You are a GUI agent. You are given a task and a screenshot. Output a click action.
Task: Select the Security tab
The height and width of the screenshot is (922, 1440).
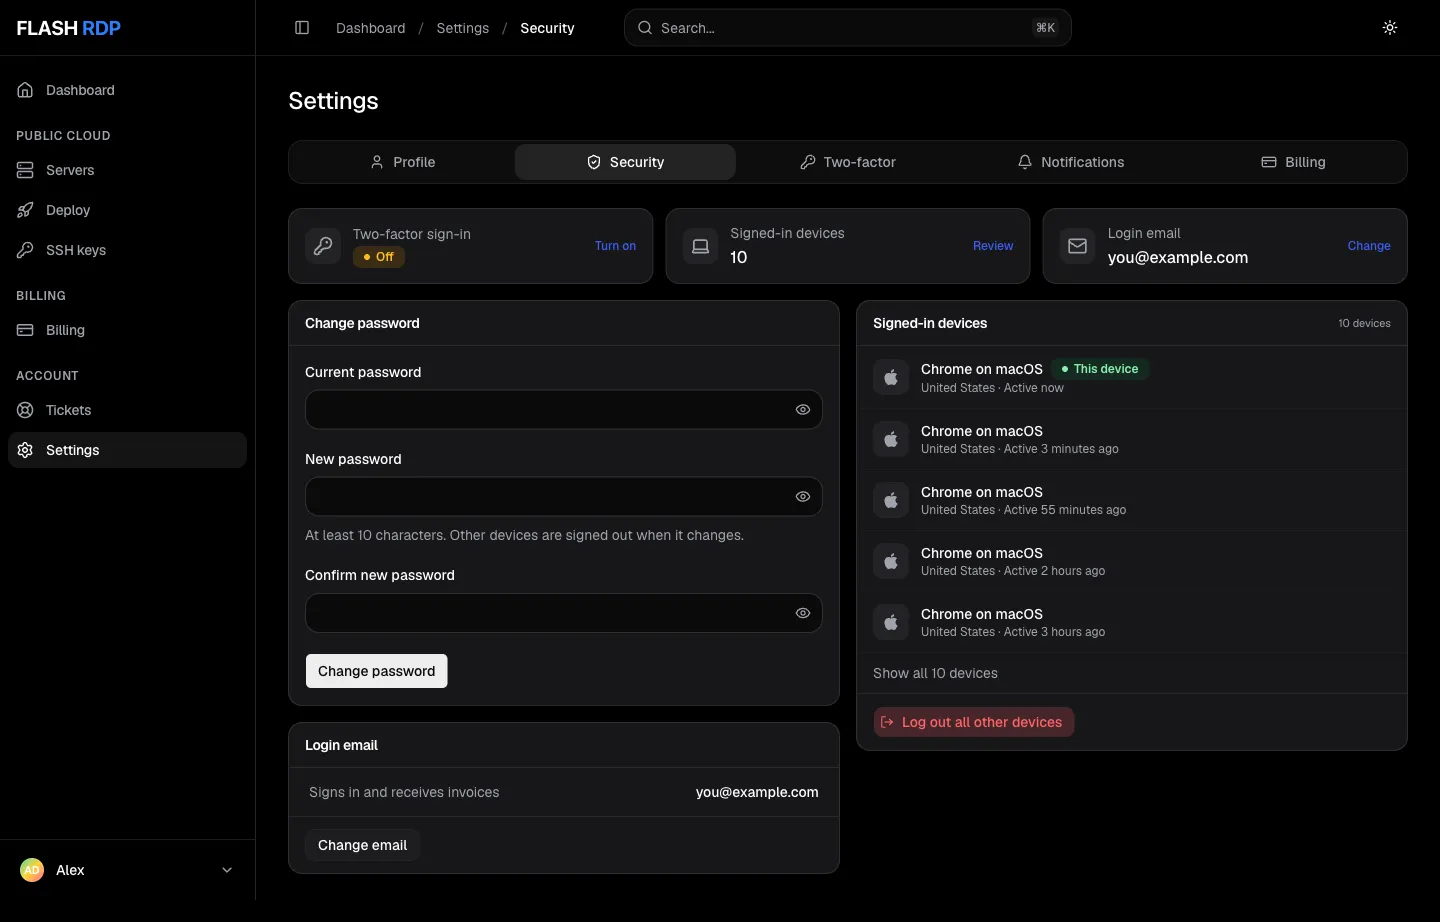coord(625,162)
